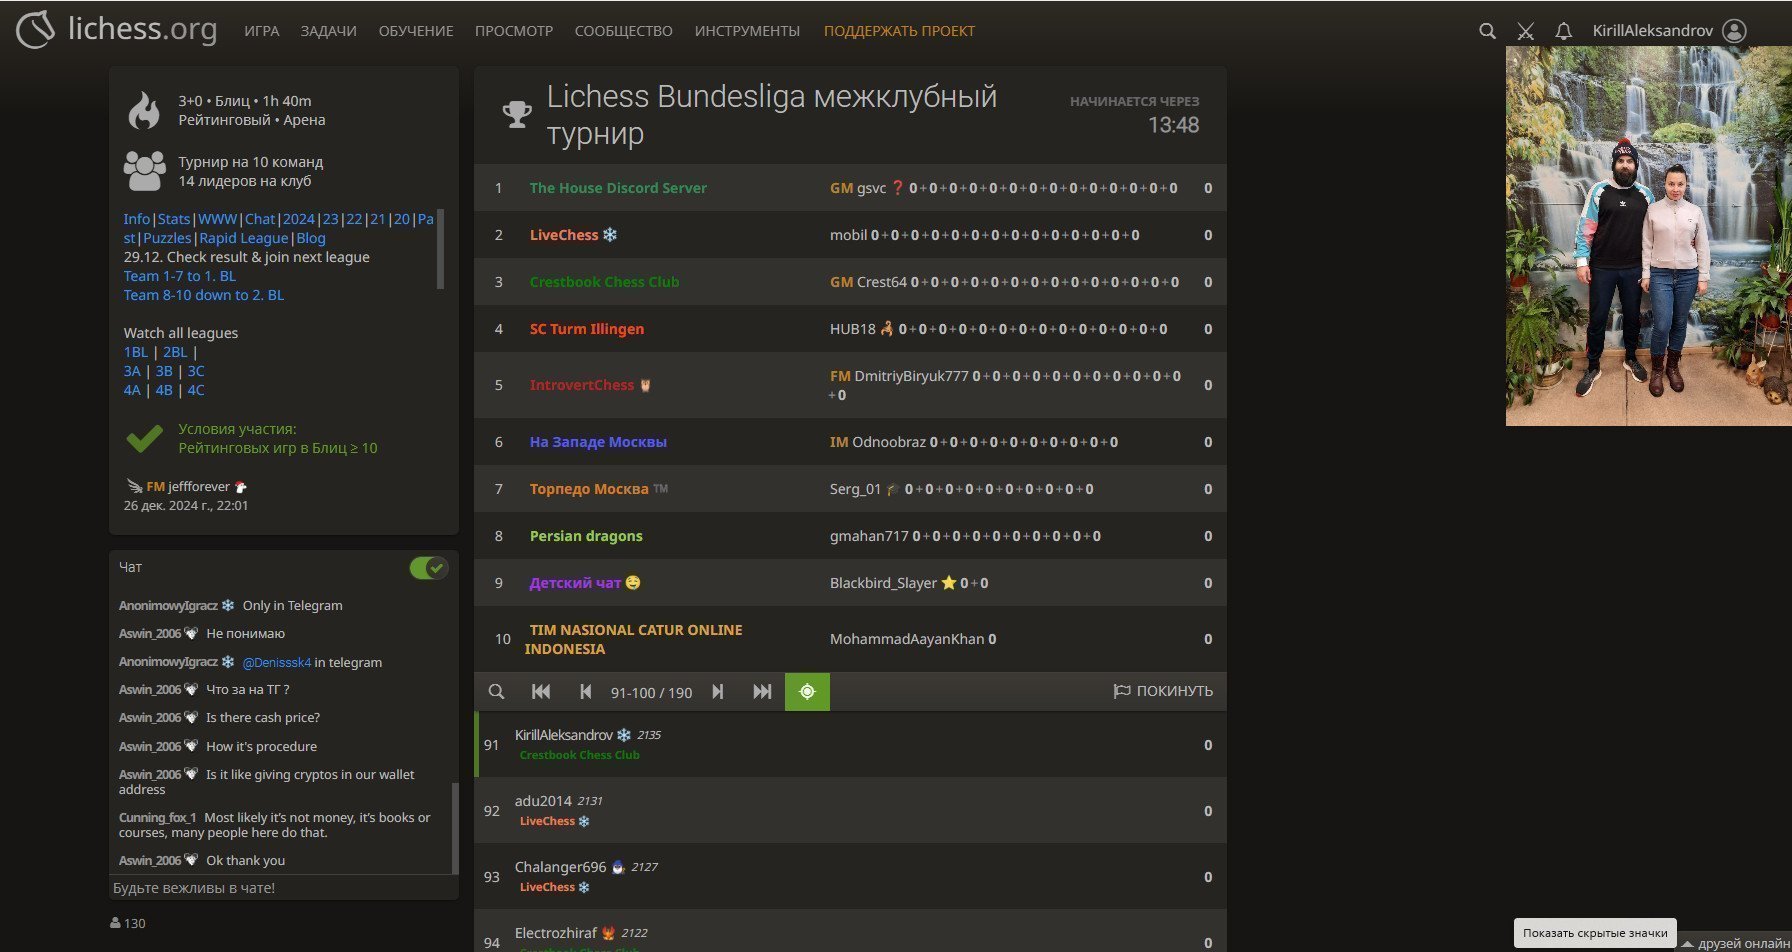
Task: Open Торпедо Москва team row
Action: (x=850, y=489)
